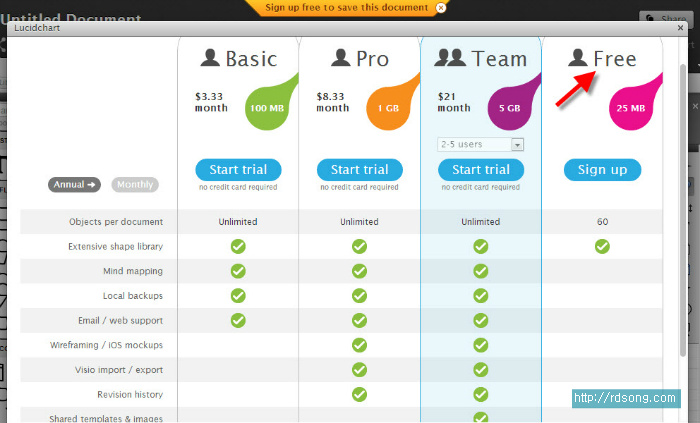This screenshot has height=423, width=700.
Task: Start trial for the Team plan
Action: [x=481, y=169]
